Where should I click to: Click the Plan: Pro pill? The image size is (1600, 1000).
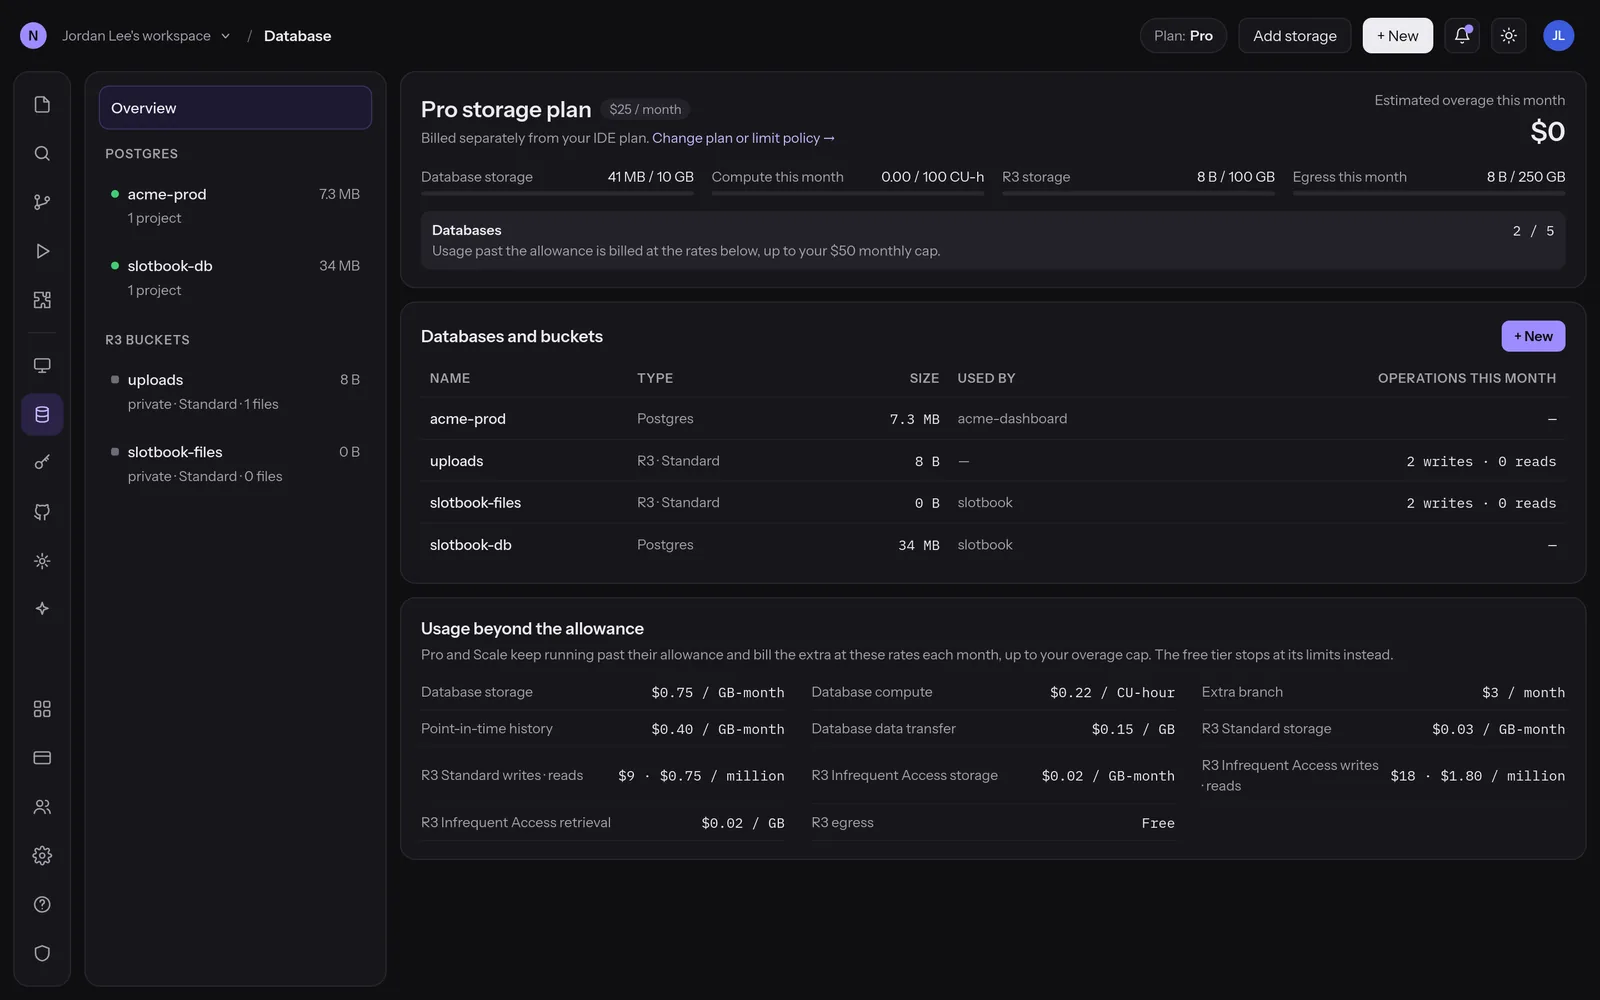(1183, 36)
